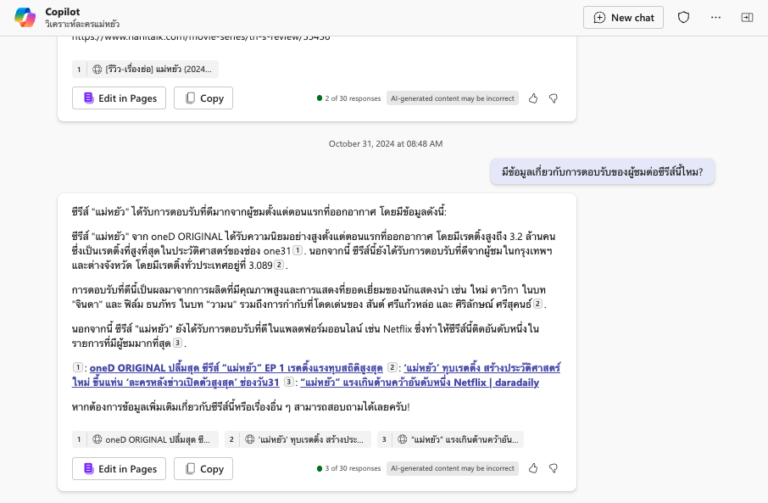Open the shield protection icon
The image size is (768, 503).
(x=683, y=18)
